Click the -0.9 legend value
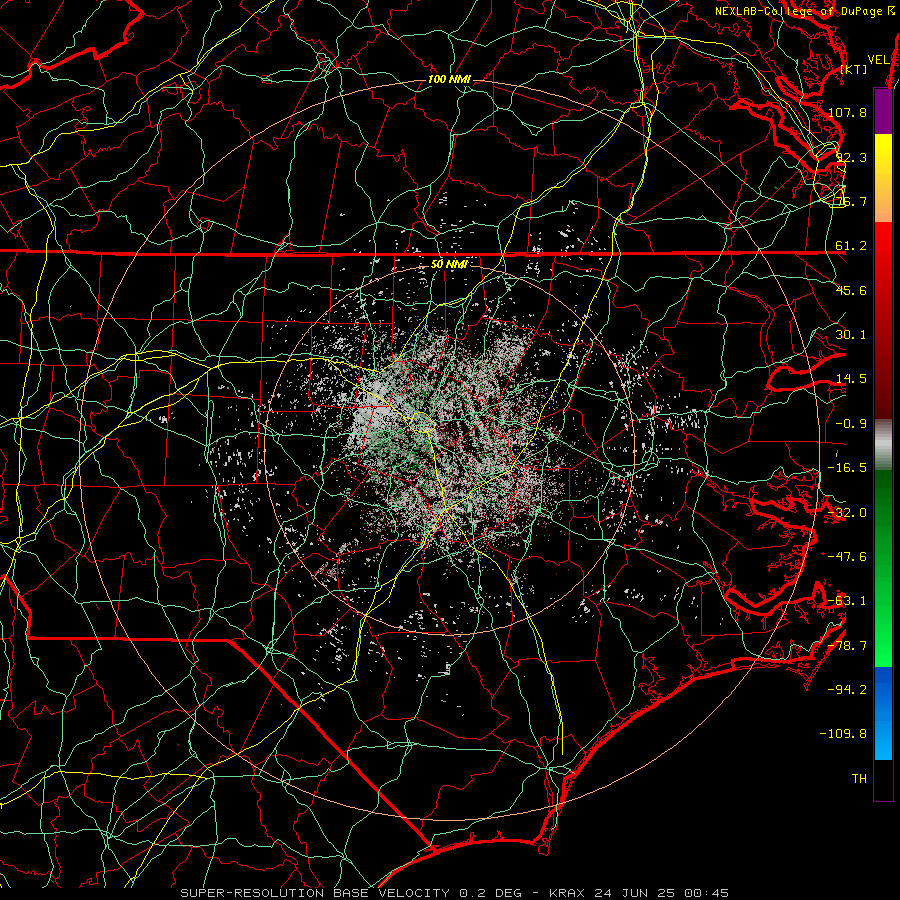 [851, 424]
